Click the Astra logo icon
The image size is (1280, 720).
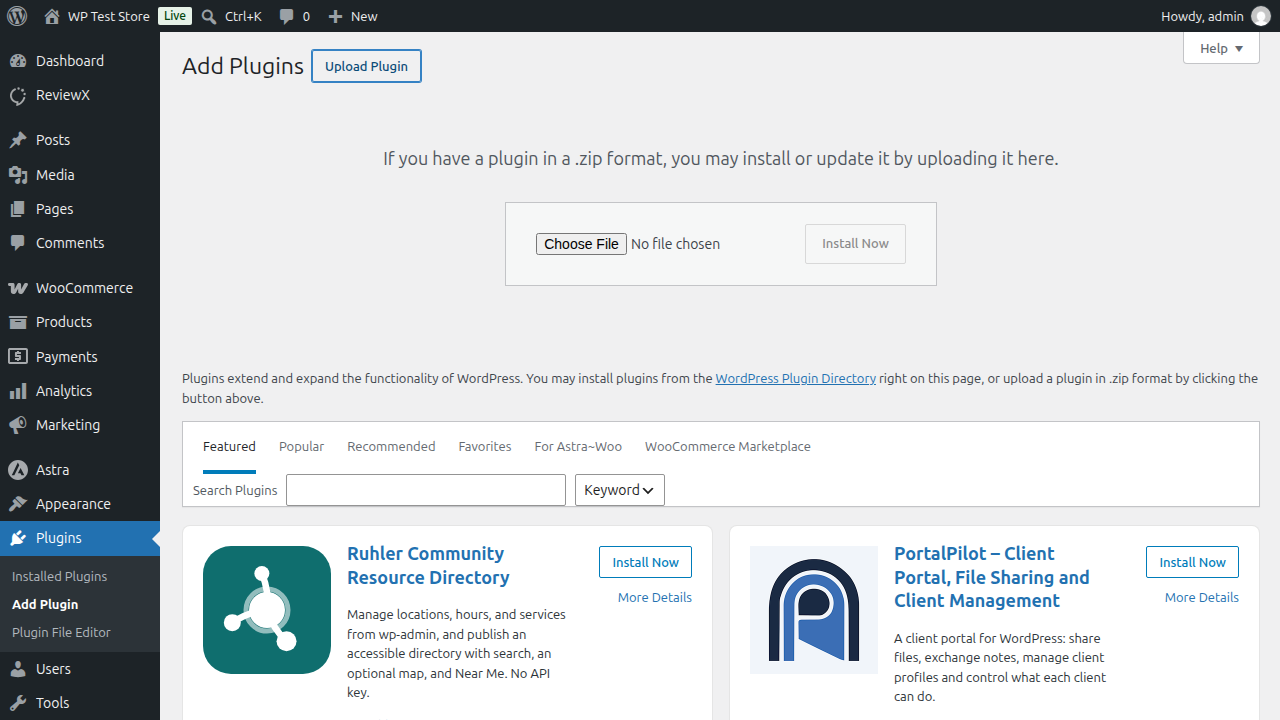point(18,470)
